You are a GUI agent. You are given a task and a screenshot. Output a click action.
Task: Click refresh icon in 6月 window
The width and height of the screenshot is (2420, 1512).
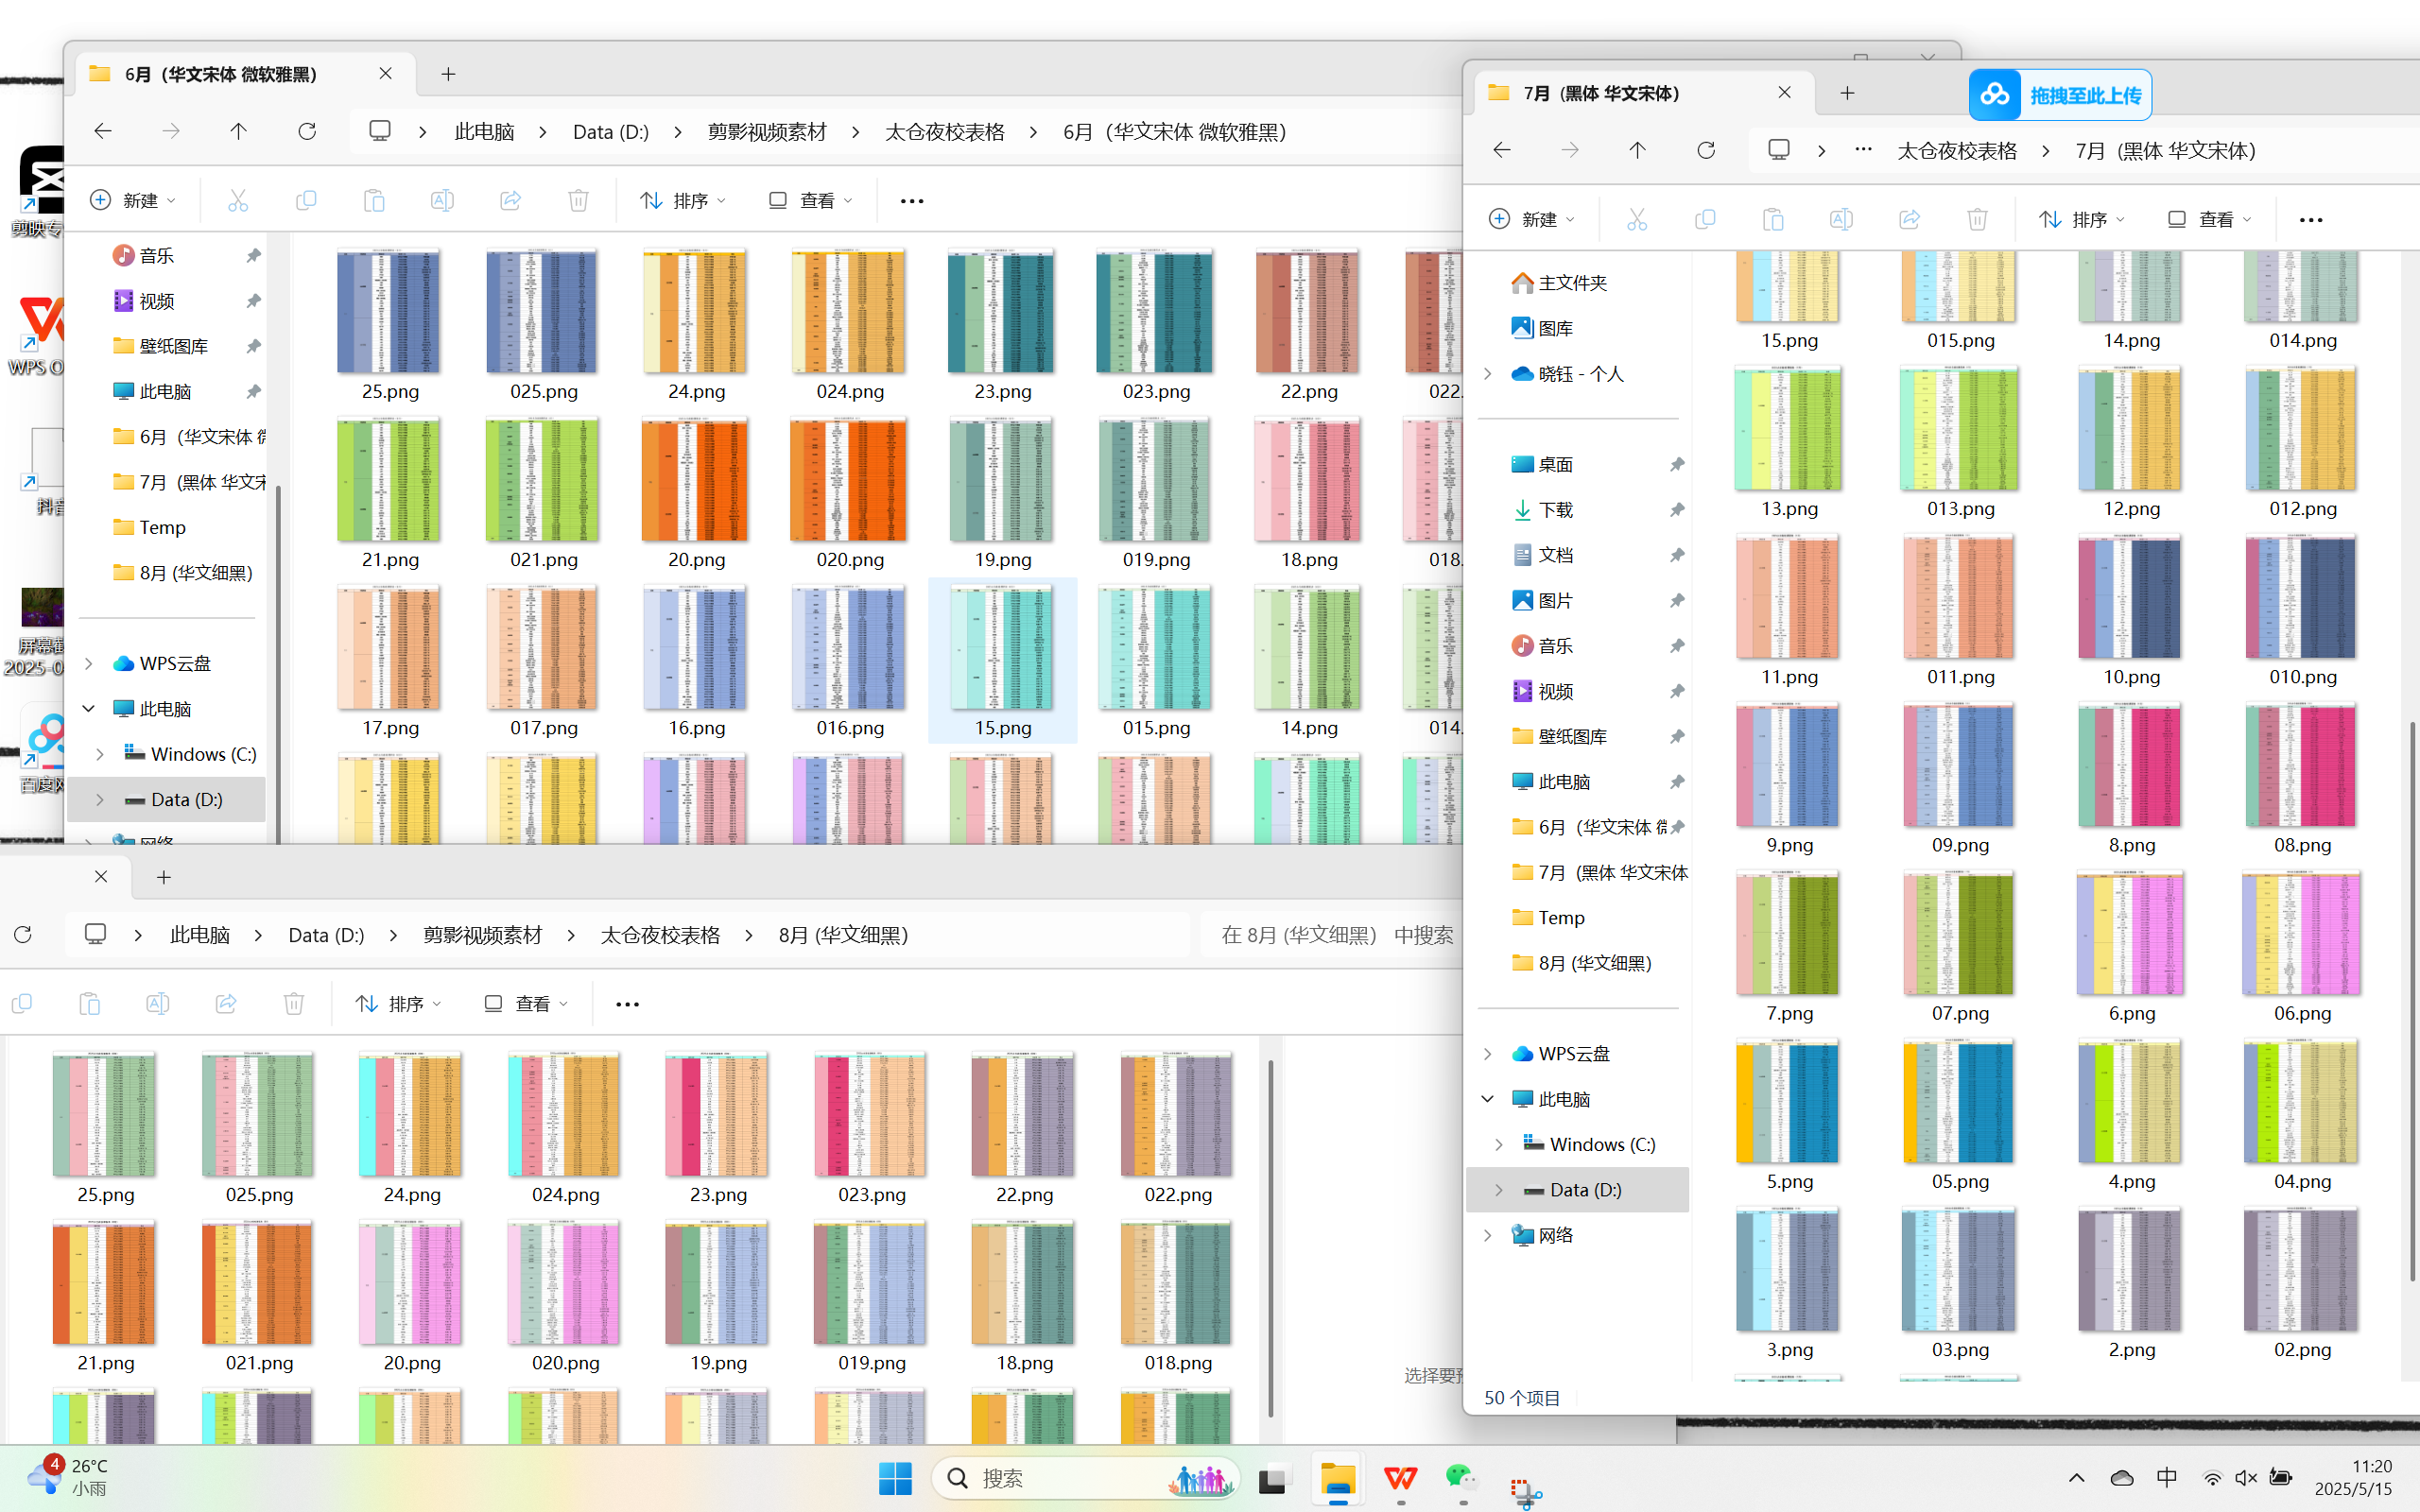(307, 131)
